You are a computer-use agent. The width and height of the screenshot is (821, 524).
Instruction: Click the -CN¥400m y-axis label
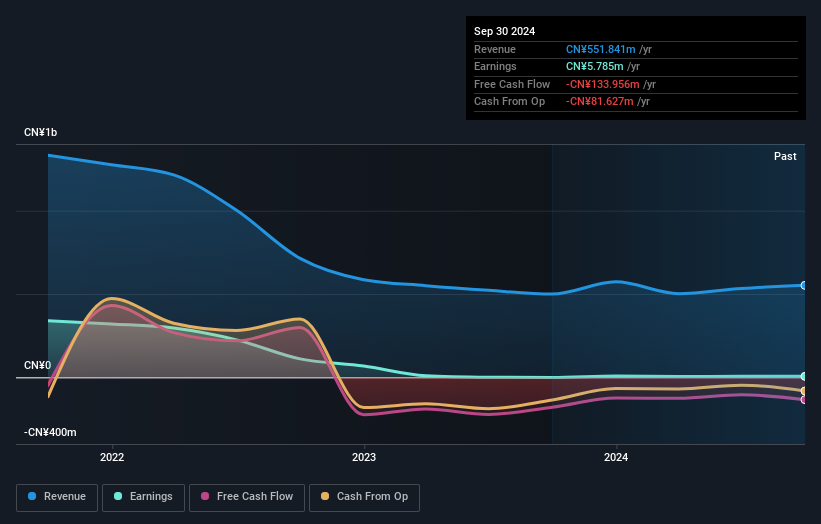pyautogui.click(x=50, y=432)
